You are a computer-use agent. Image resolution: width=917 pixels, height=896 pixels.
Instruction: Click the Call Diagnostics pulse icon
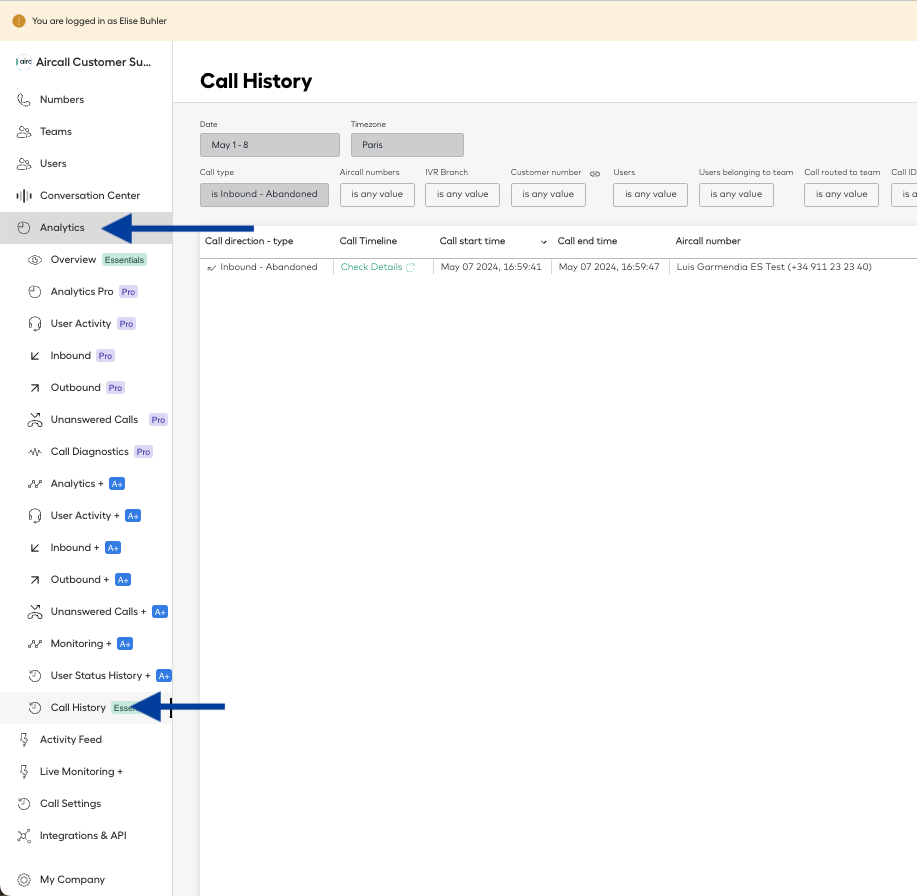35,452
